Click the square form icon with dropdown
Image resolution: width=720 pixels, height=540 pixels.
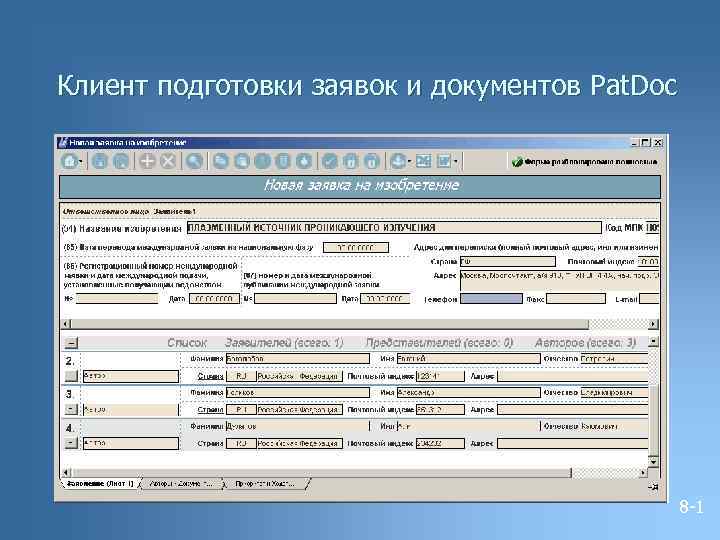[444, 162]
